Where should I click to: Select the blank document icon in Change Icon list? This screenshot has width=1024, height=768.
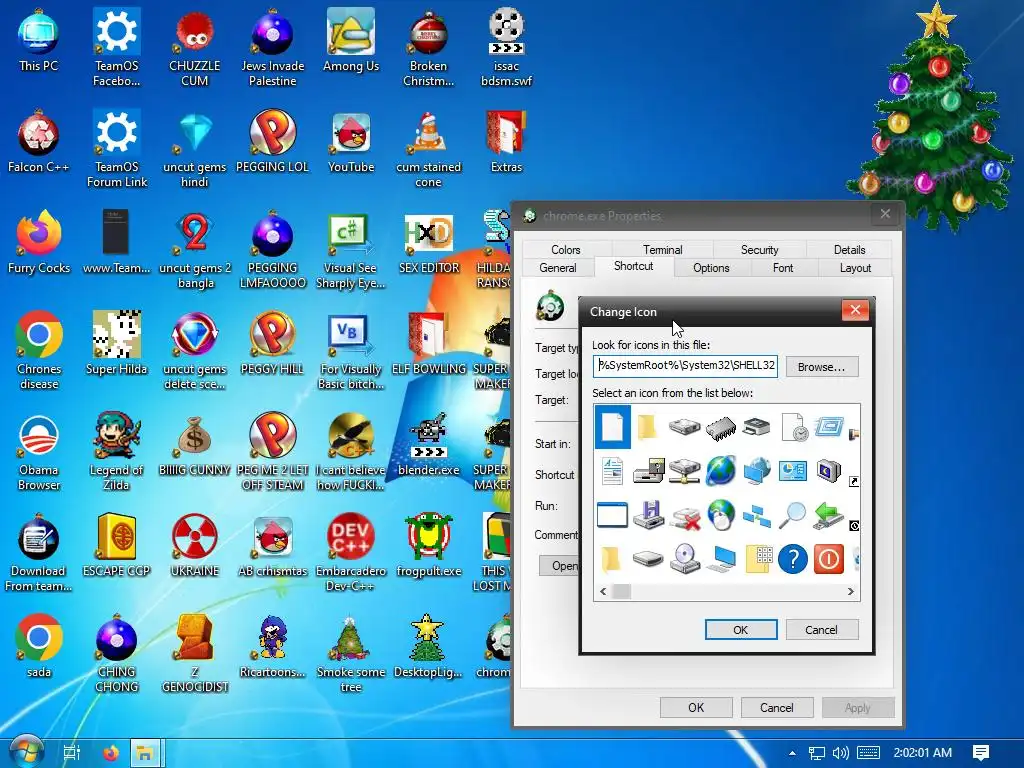(x=613, y=427)
